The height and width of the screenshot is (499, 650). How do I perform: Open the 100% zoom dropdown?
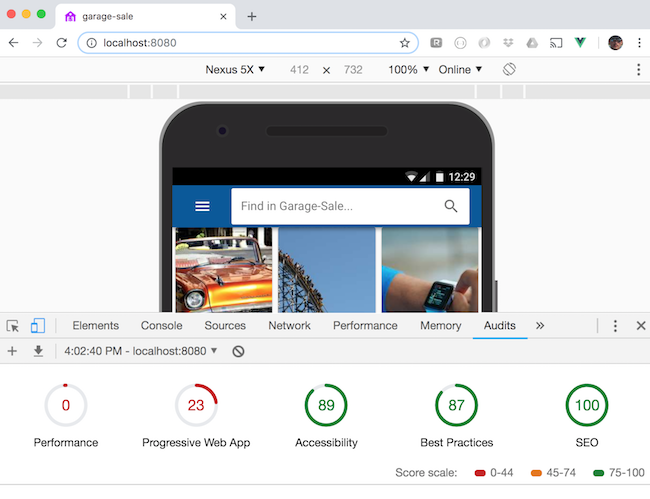pyautogui.click(x=408, y=69)
